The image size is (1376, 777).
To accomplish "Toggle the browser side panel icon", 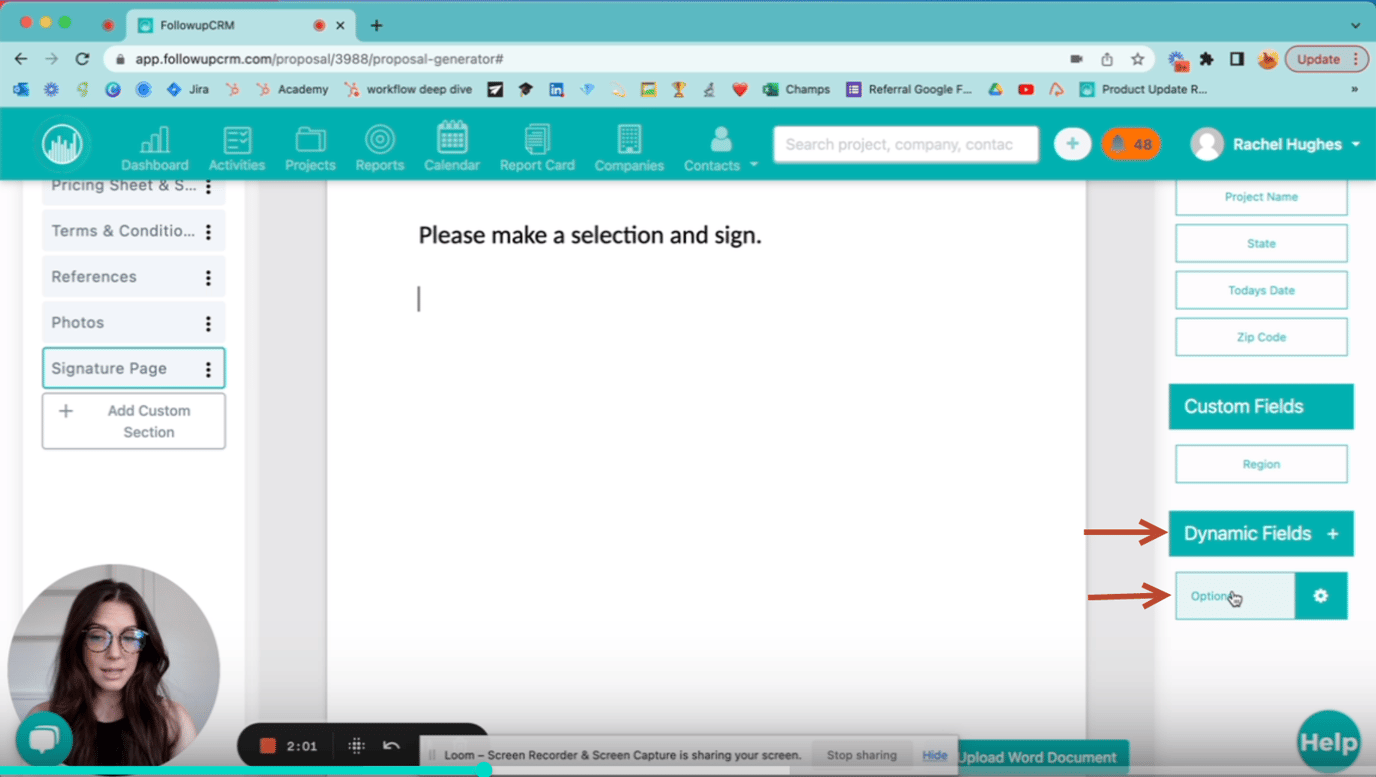I will [1237, 59].
